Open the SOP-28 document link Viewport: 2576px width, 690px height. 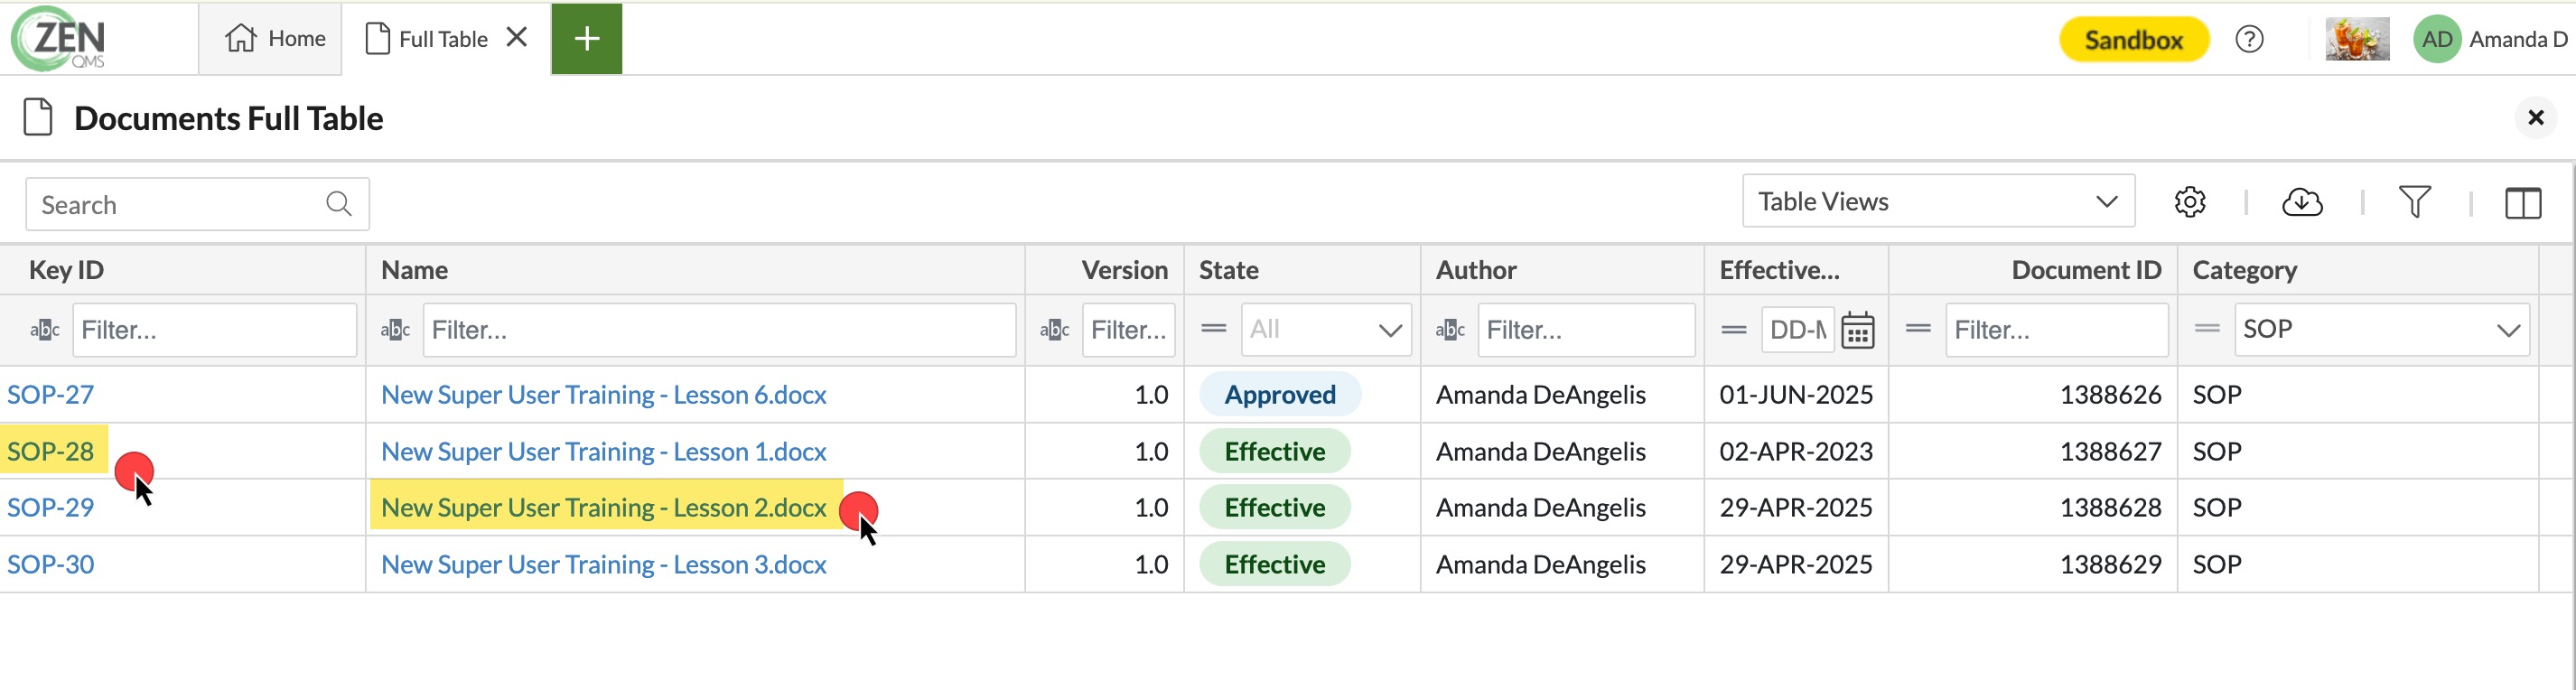[x=51, y=451]
